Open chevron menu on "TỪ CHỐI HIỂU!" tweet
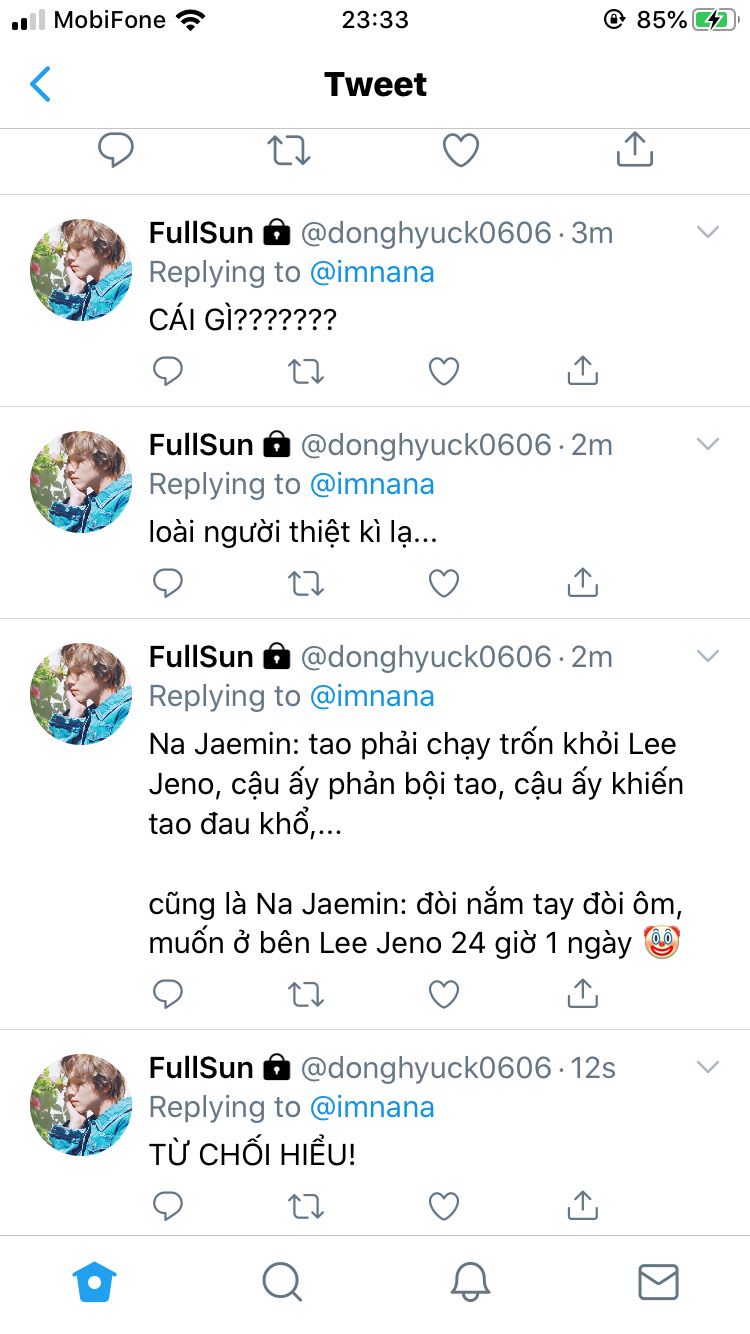 click(708, 1068)
